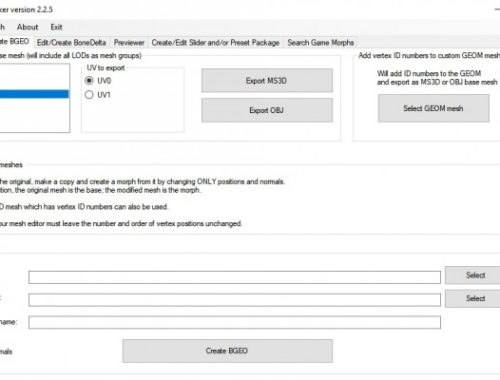Click the Export OBJ button
The image size is (500, 380).
click(267, 110)
